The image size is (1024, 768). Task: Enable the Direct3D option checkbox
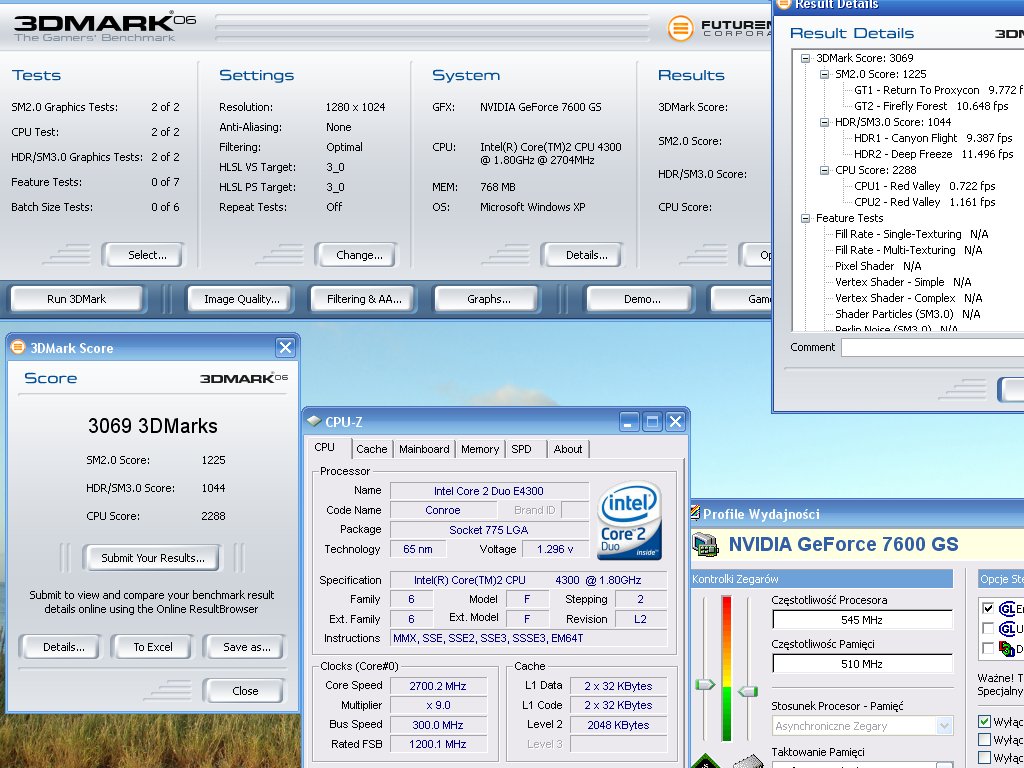(x=987, y=648)
